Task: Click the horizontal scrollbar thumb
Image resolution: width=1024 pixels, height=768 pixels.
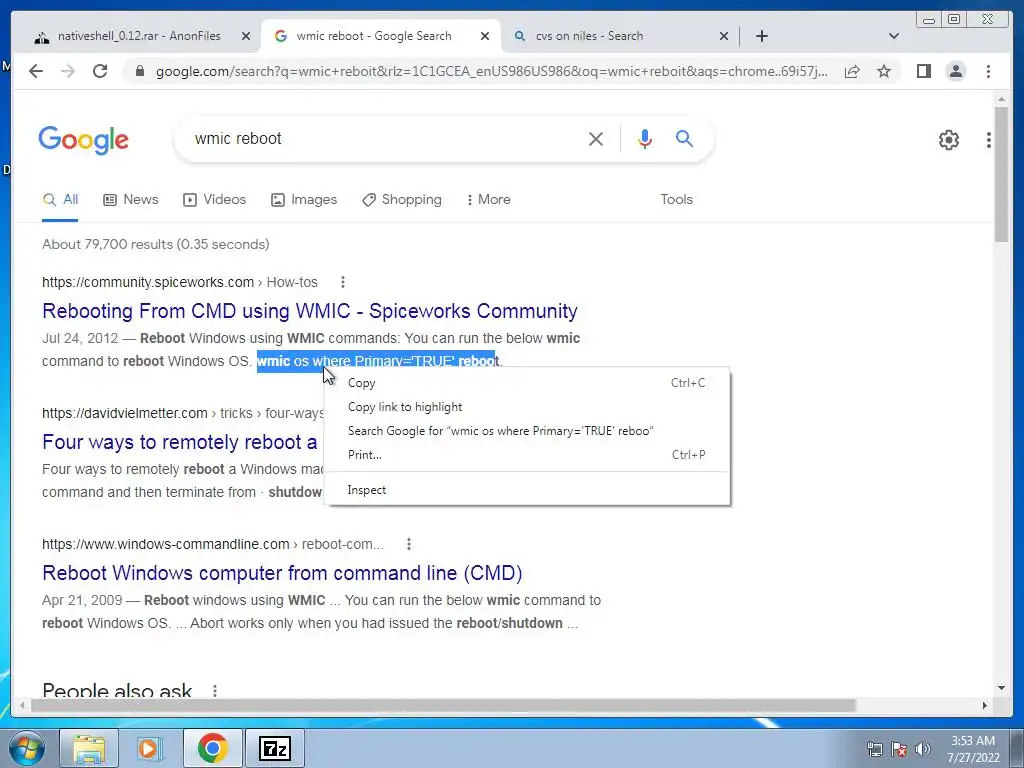Action: (443, 705)
